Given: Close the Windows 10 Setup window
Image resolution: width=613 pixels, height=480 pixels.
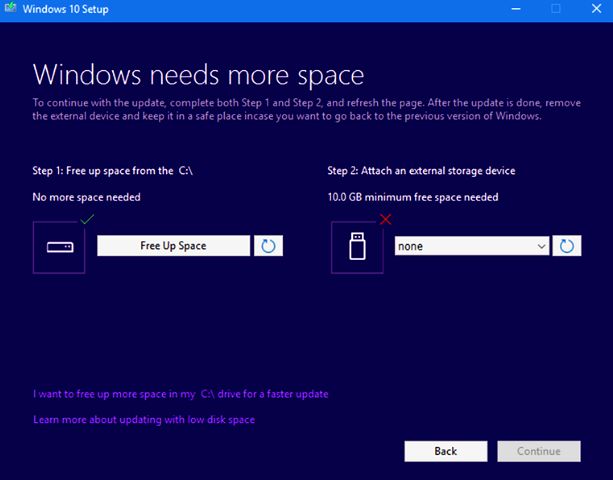Looking at the screenshot, I should coord(597,9).
